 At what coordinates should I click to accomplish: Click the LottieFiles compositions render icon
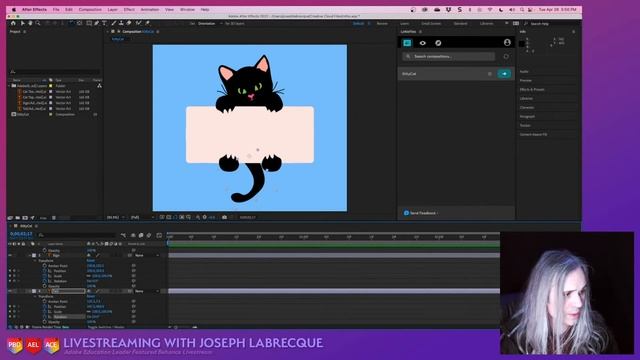click(407, 43)
